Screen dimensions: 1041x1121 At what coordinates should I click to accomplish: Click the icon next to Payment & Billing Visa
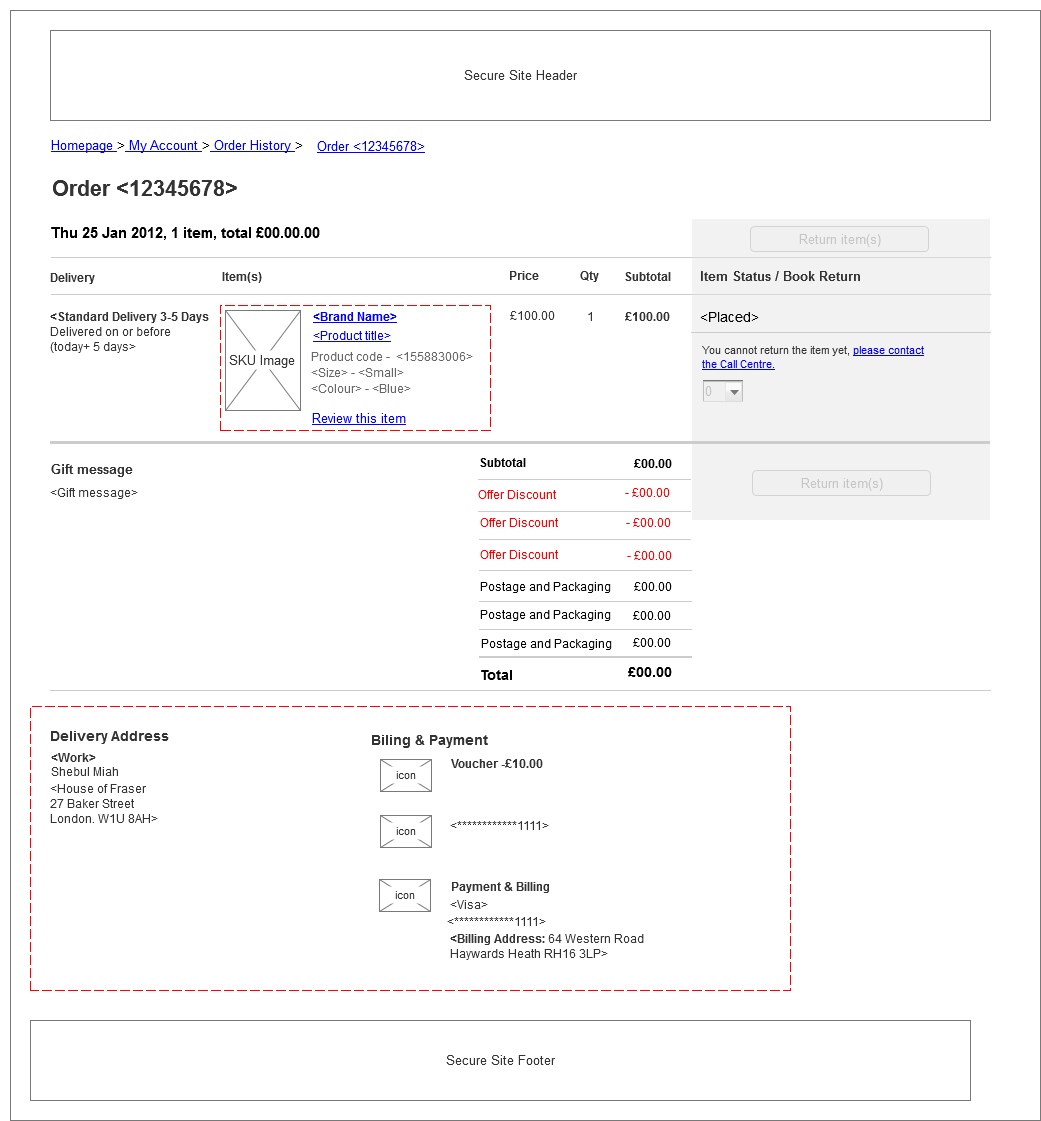(405, 895)
